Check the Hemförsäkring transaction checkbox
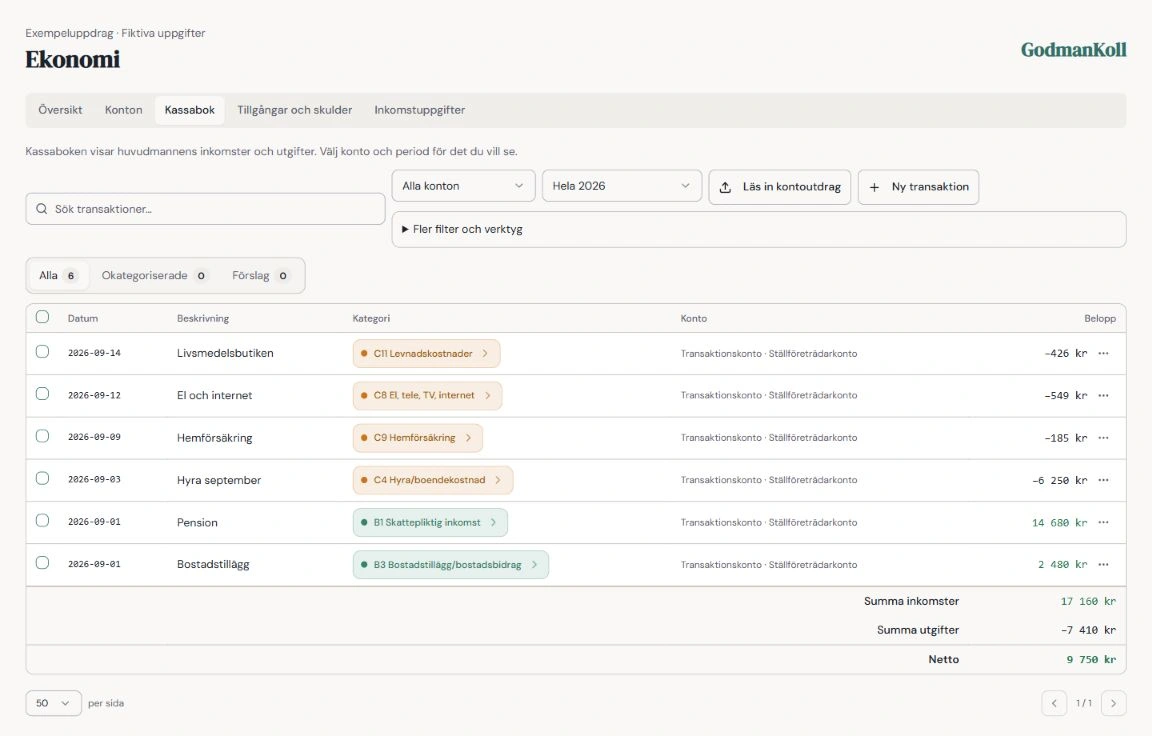 tap(43, 436)
